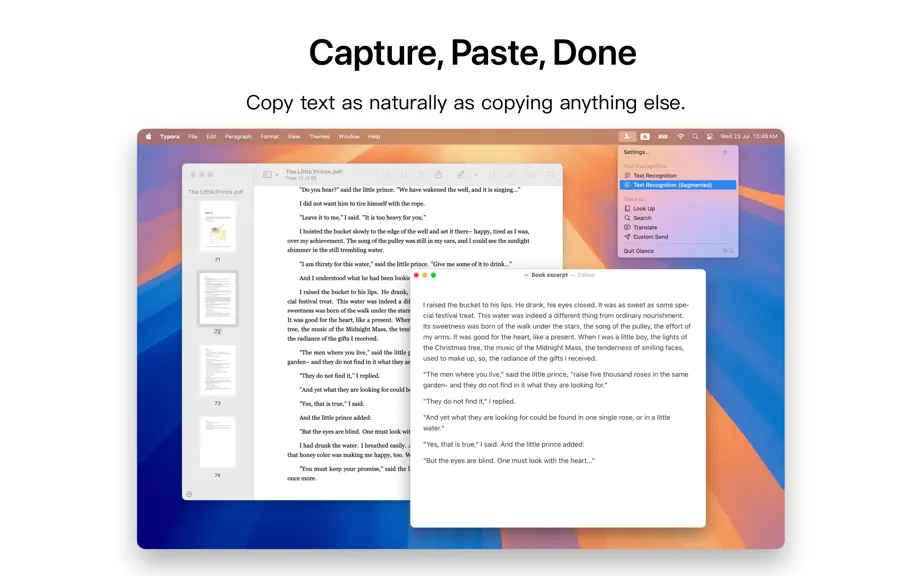Click the small circular button at the sidebar bottom
This screenshot has height=576, width=922.
[189, 494]
